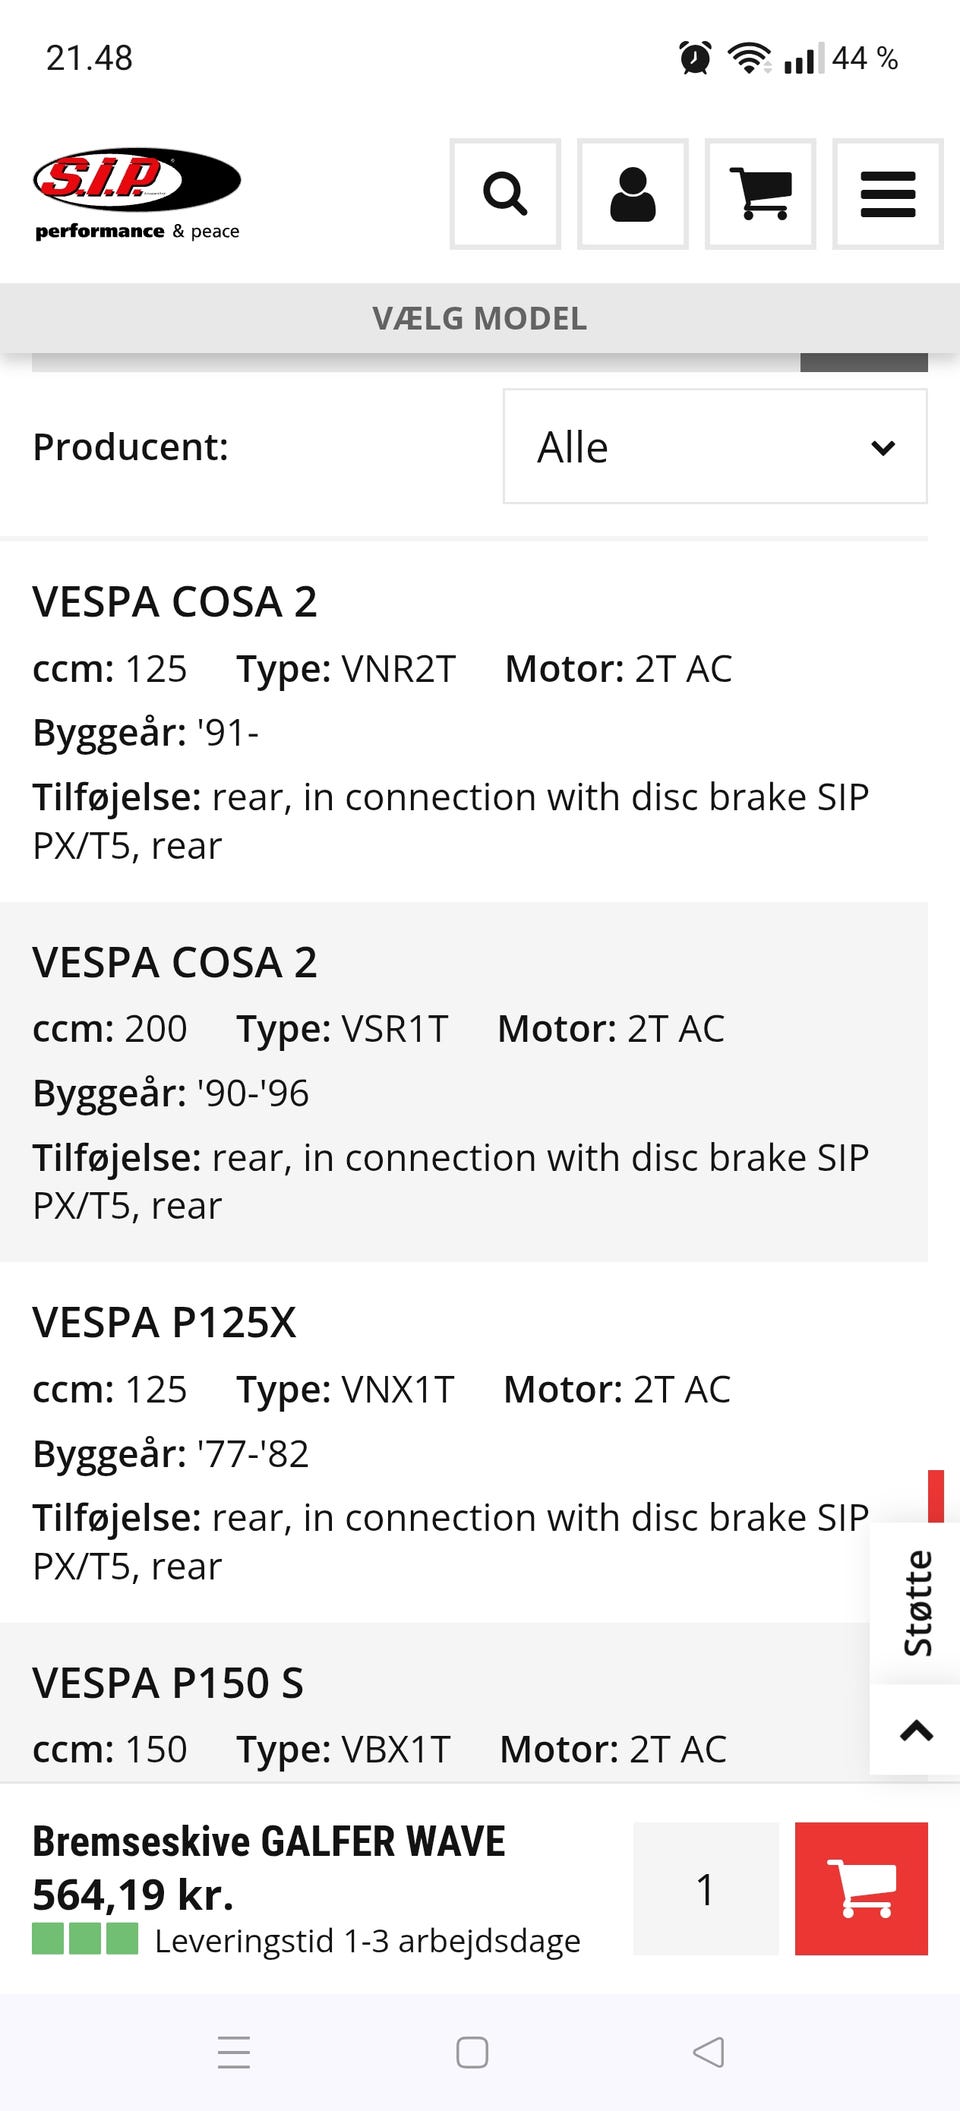Click the quantity field showing 1
This screenshot has height=2111, width=960.
point(706,1888)
